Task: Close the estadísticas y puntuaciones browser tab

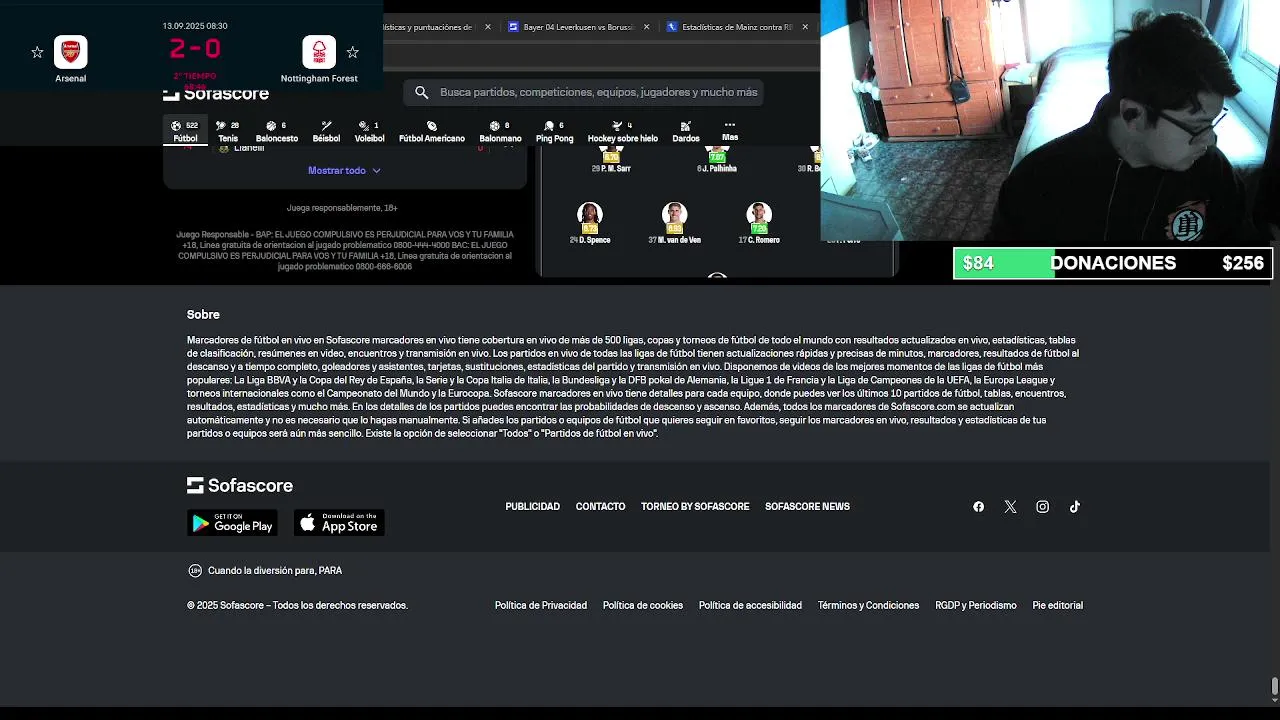Action: point(488,27)
